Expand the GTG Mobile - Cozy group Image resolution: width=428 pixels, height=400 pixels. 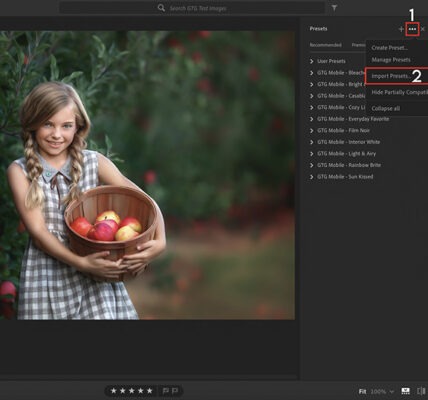click(337, 107)
